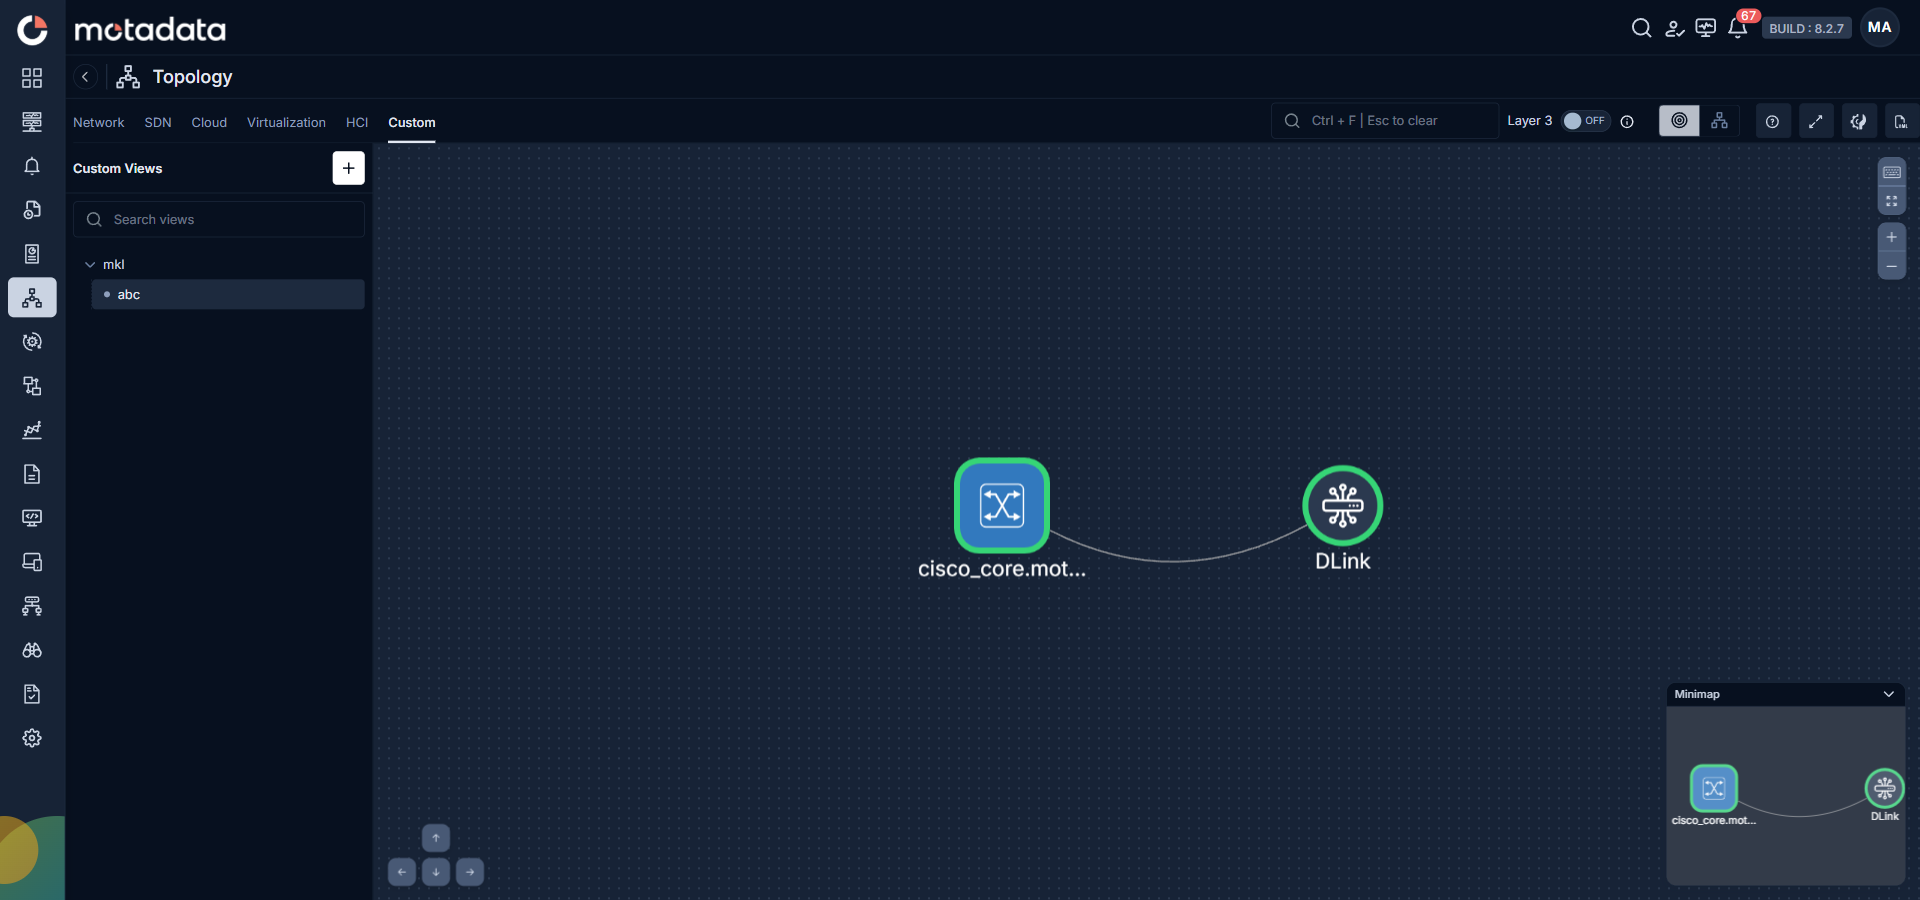The height and width of the screenshot is (900, 1920).
Task: Zoom out with the minus canvas button
Action: tap(1891, 266)
